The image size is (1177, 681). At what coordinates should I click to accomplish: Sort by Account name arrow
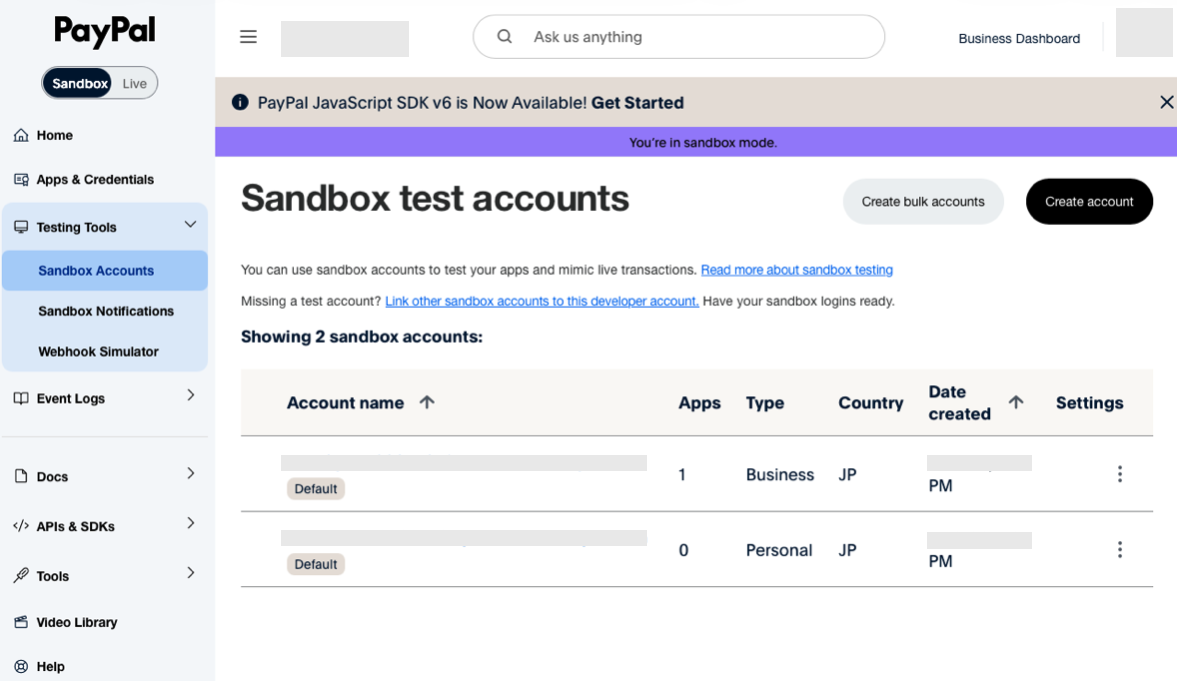pos(426,402)
